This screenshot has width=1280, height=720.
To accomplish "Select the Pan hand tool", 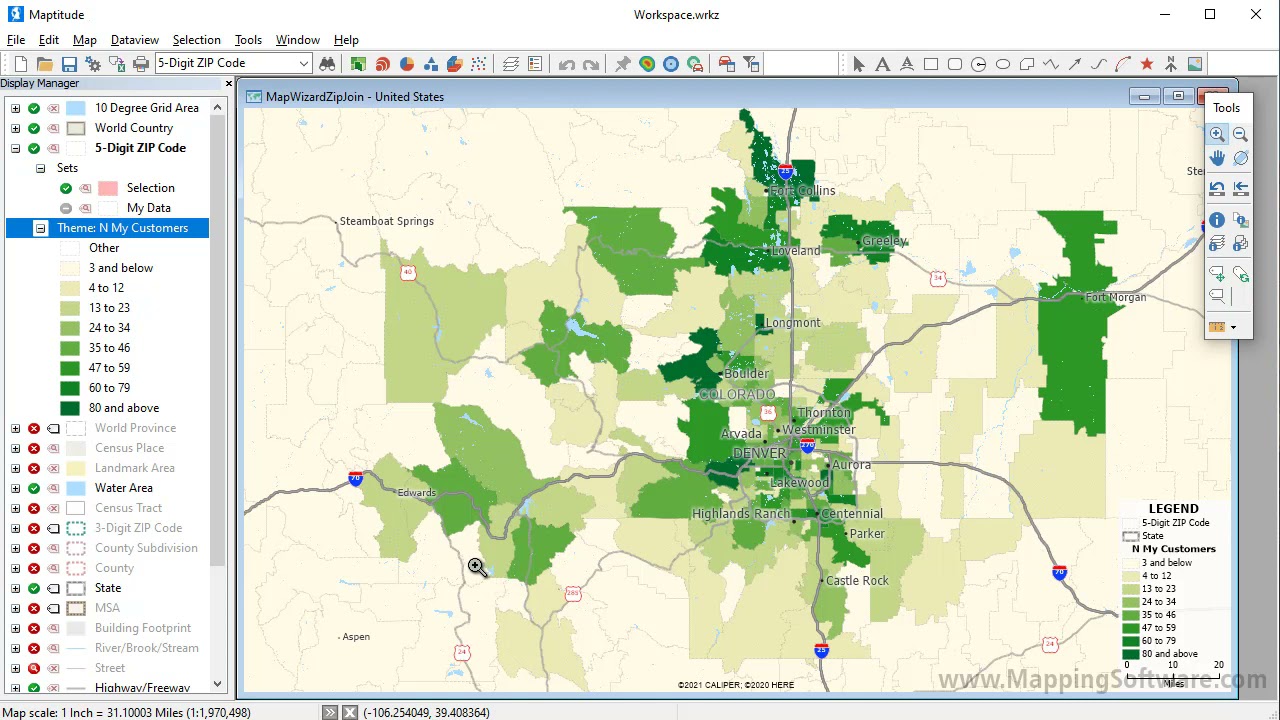I will [1217, 158].
